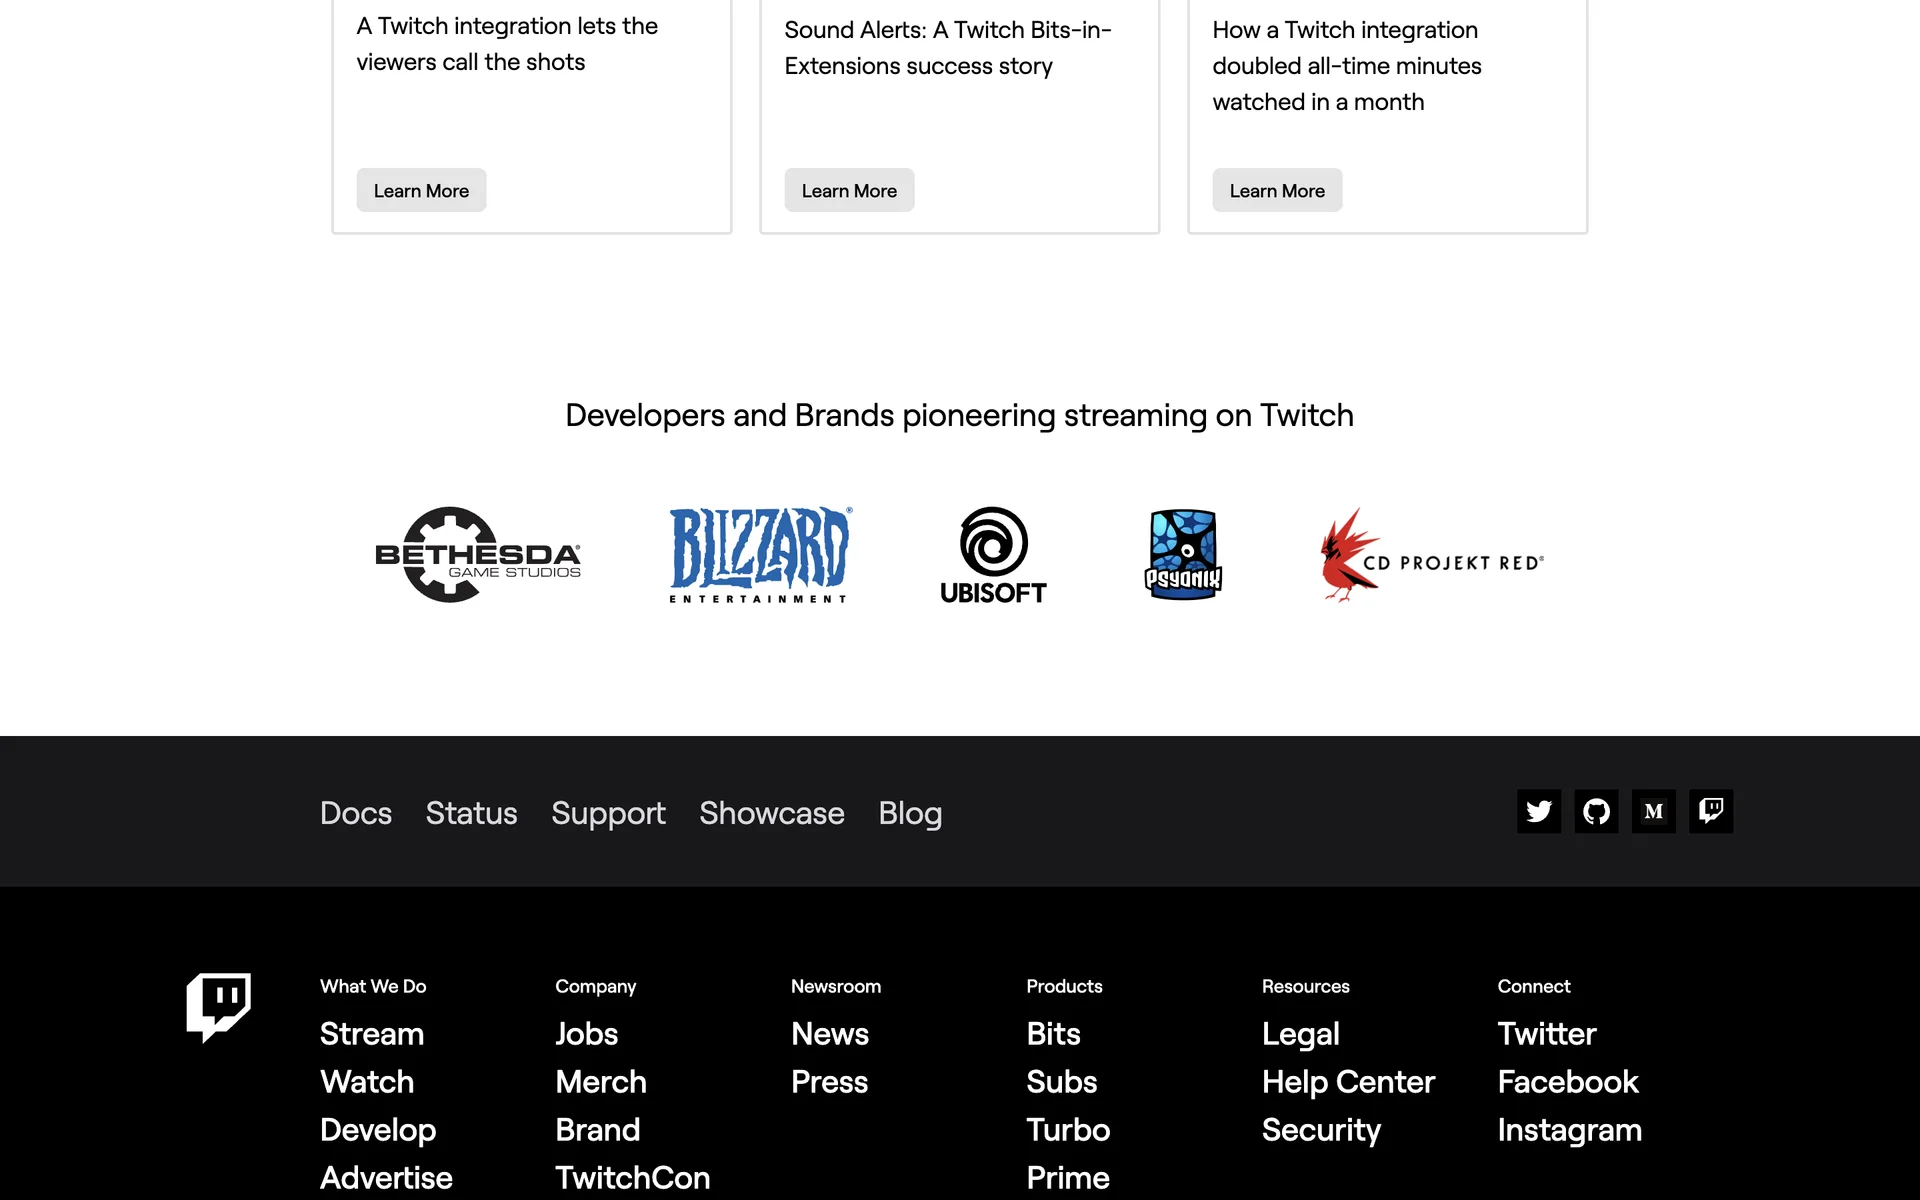Learn More about doubled minutes watched story
The height and width of the screenshot is (1200, 1920).
[x=1276, y=191]
